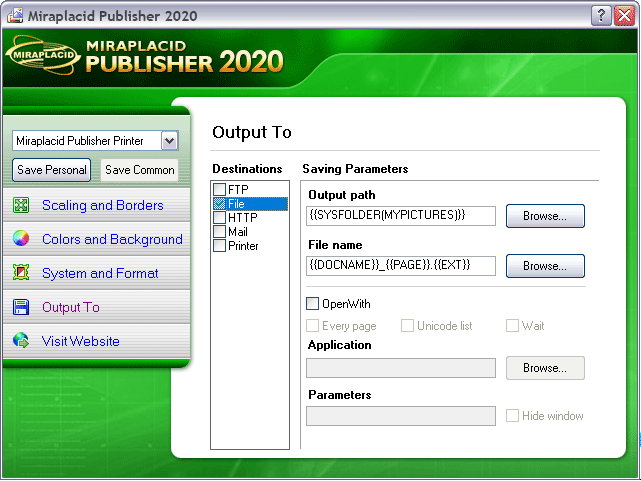This screenshot has width=641, height=481.
Task: Close the Miraplacid Publisher window
Action: coord(624,16)
